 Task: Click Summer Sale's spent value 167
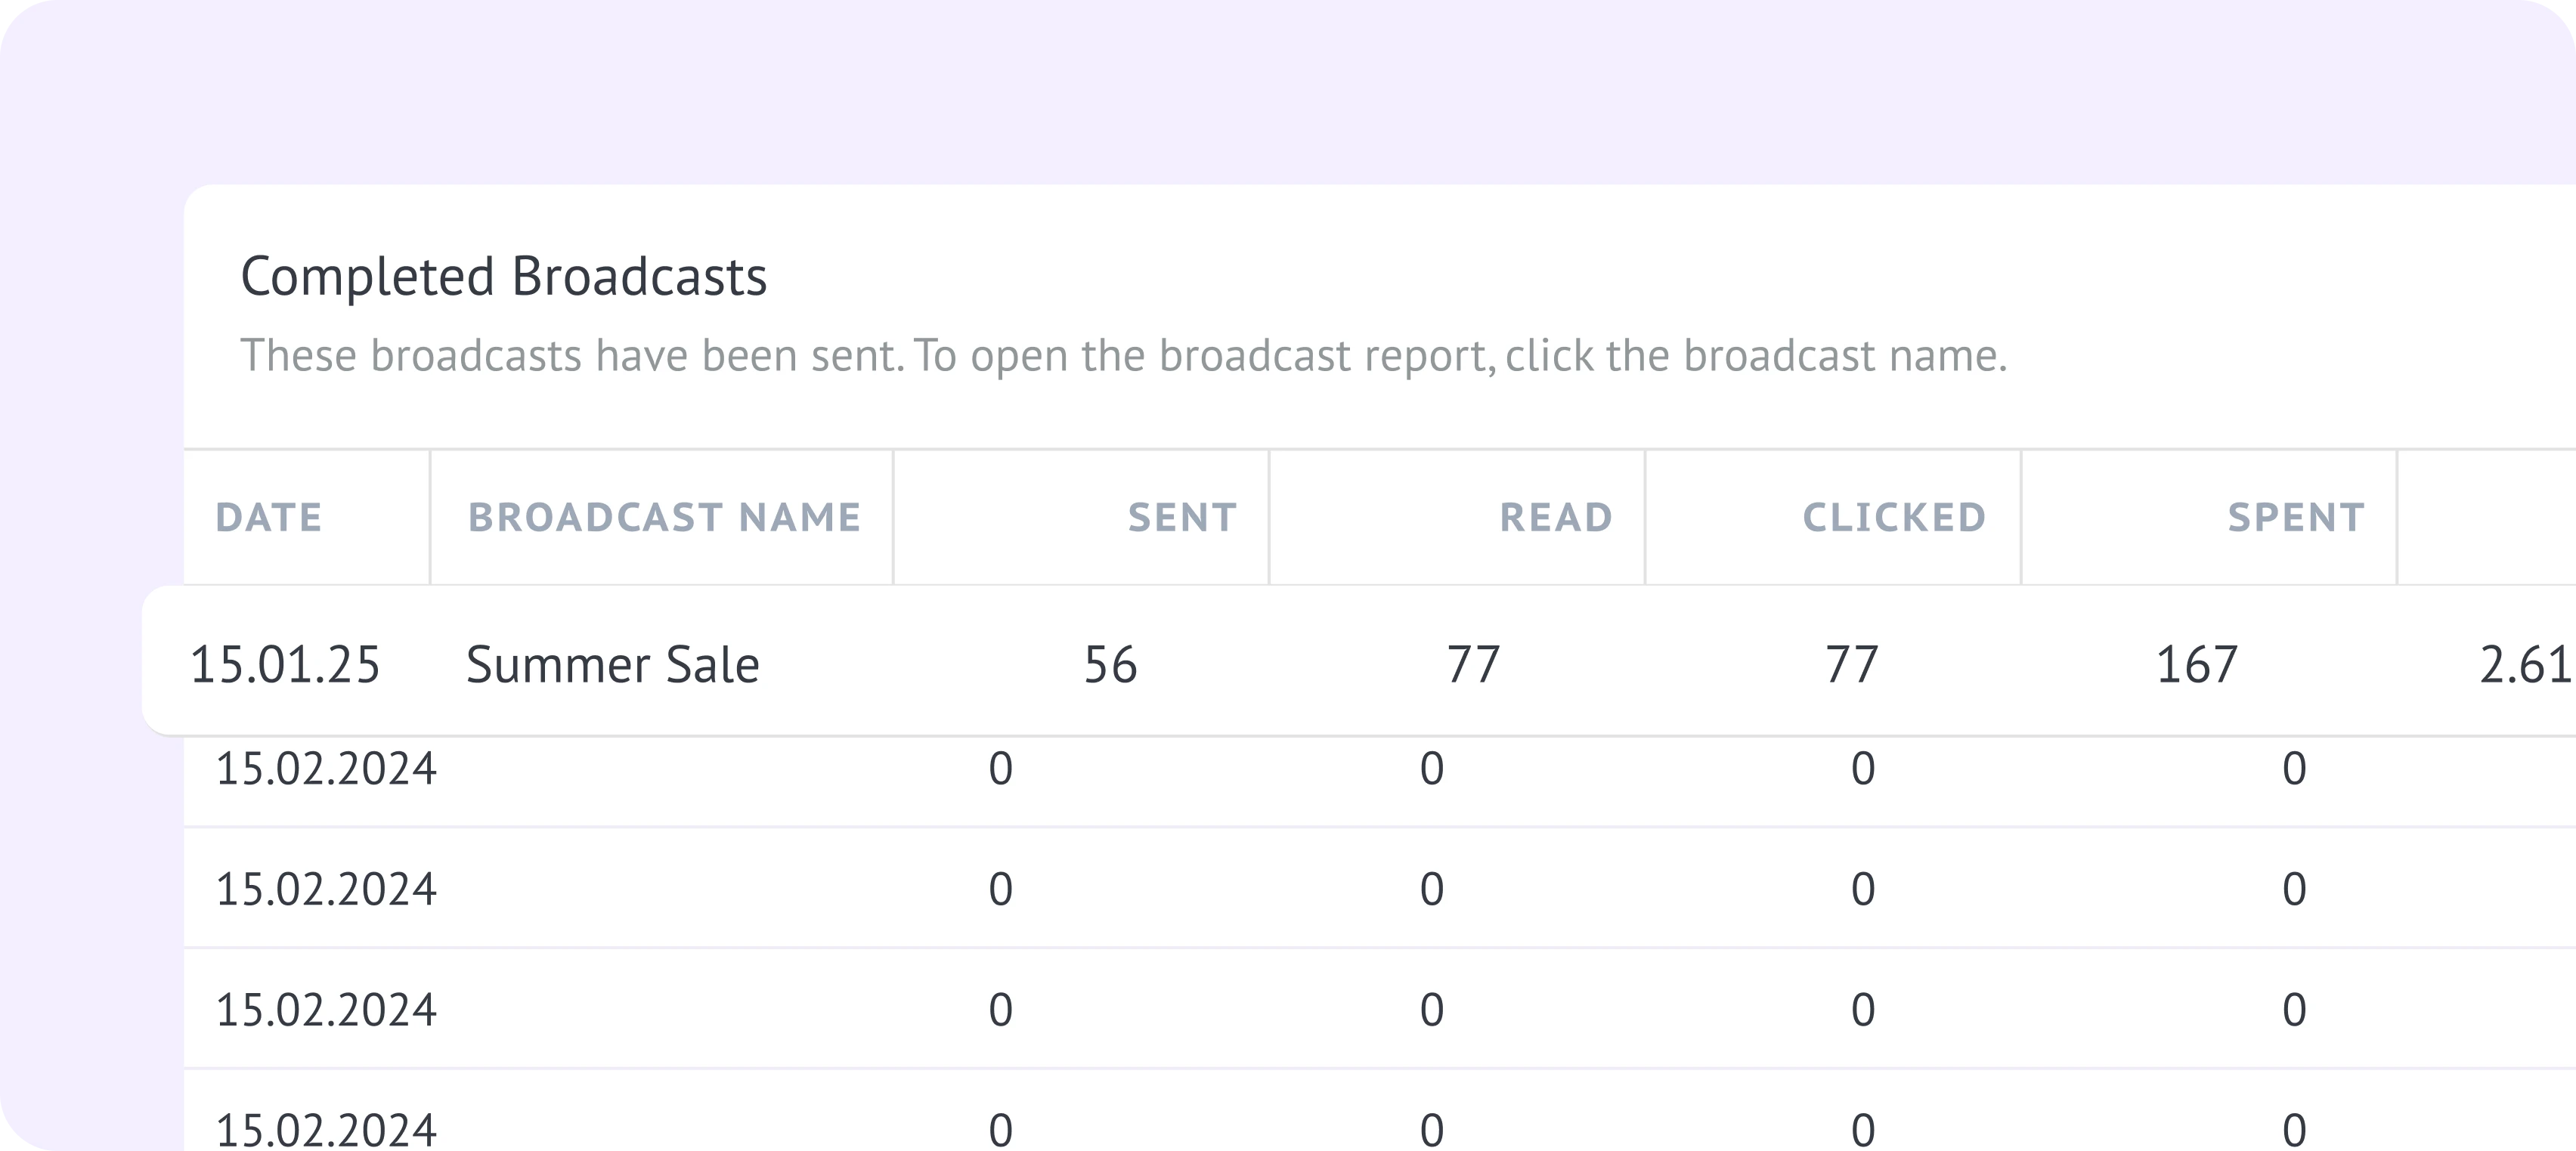coord(2196,665)
